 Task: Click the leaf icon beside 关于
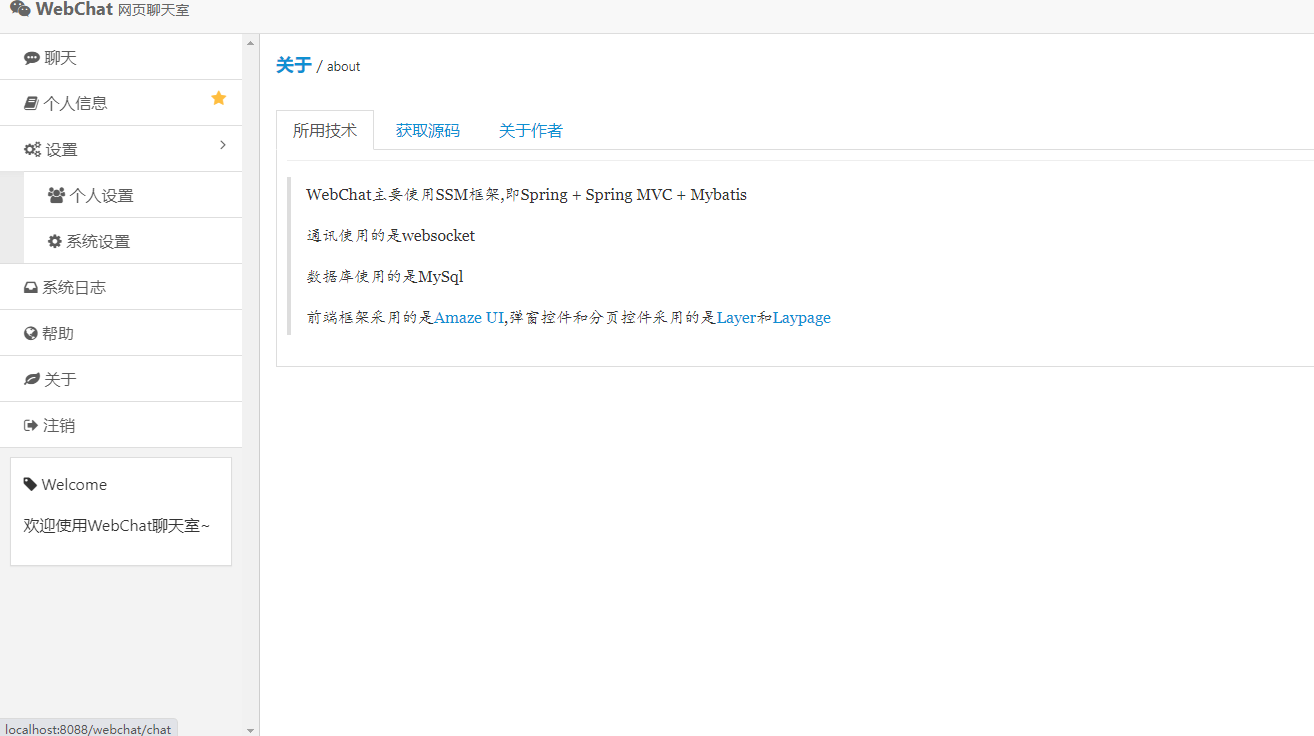[32, 380]
